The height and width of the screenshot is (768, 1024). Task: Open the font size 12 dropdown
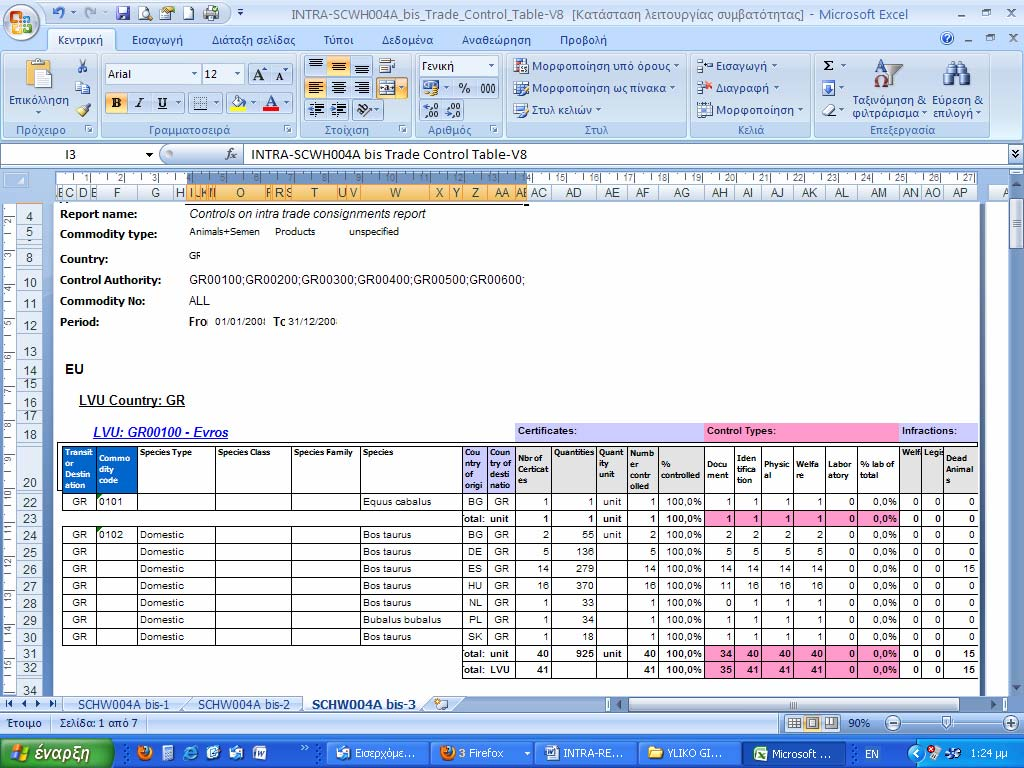click(x=238, y=74)
